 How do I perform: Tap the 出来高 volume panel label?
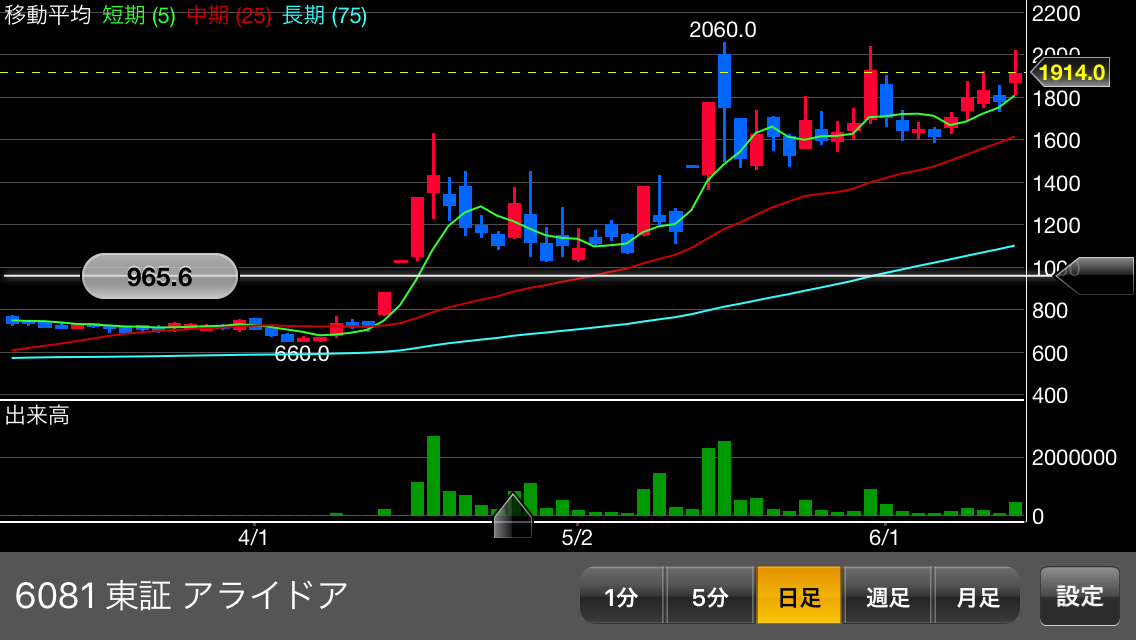click(x=38, y=416)
